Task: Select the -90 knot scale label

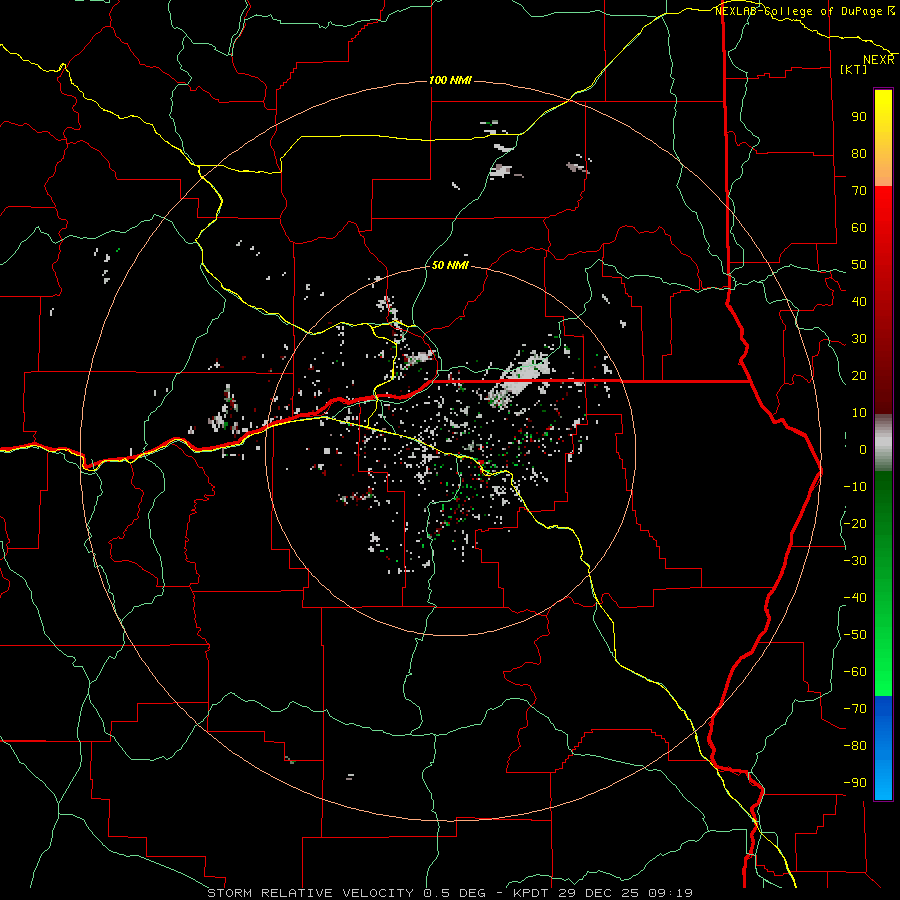Action: 855,783
